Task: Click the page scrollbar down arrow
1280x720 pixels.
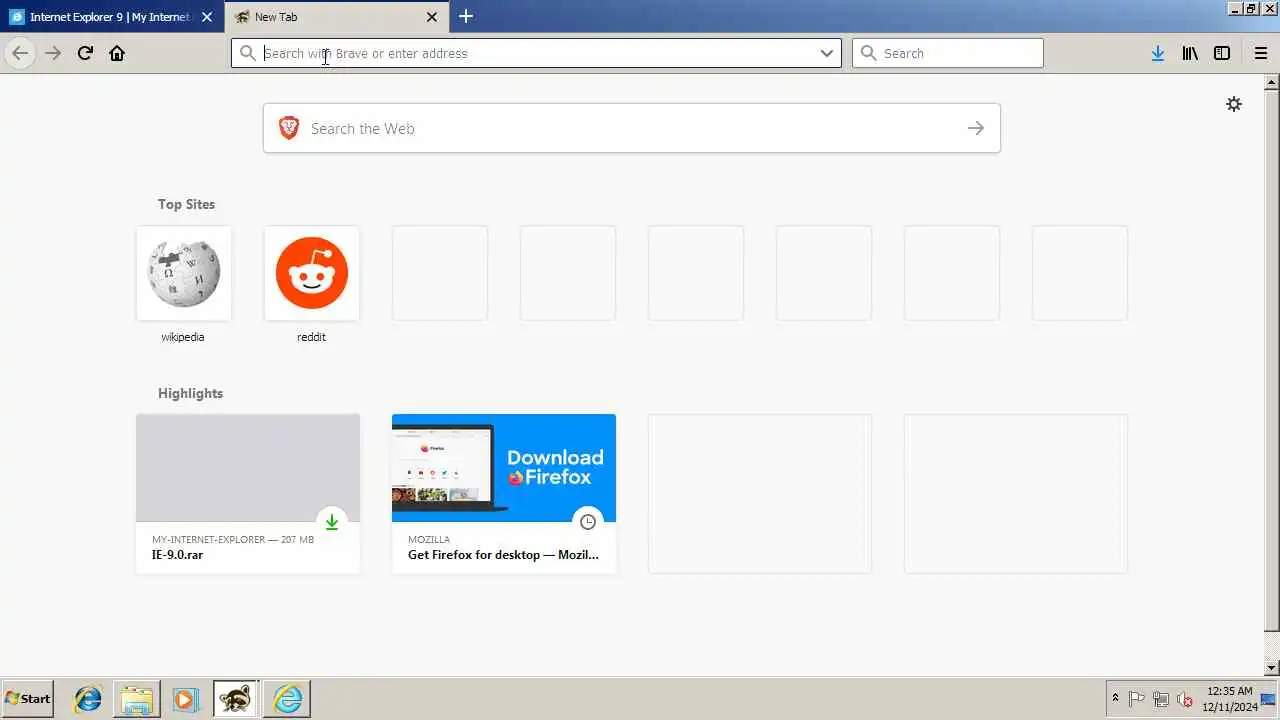Action: pos(1271,668)
